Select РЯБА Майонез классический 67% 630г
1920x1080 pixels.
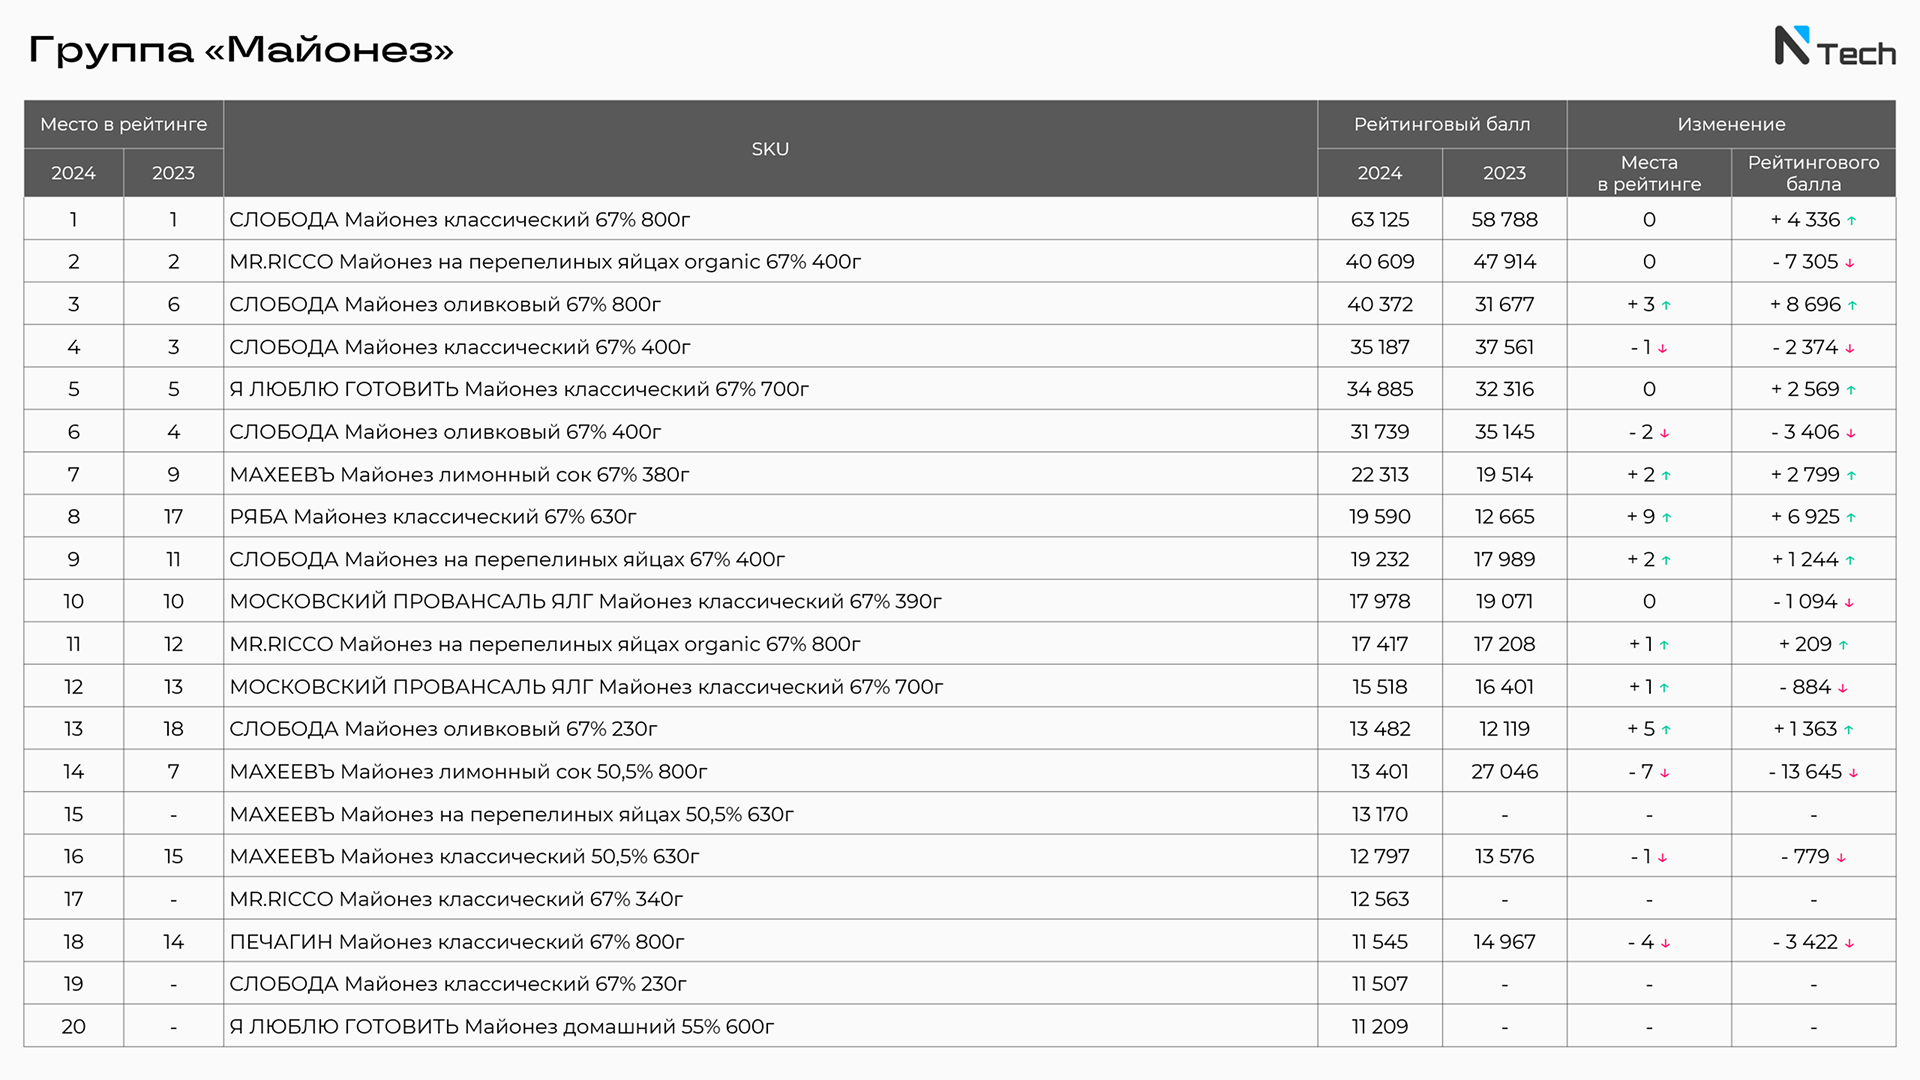tap(960, 516)
